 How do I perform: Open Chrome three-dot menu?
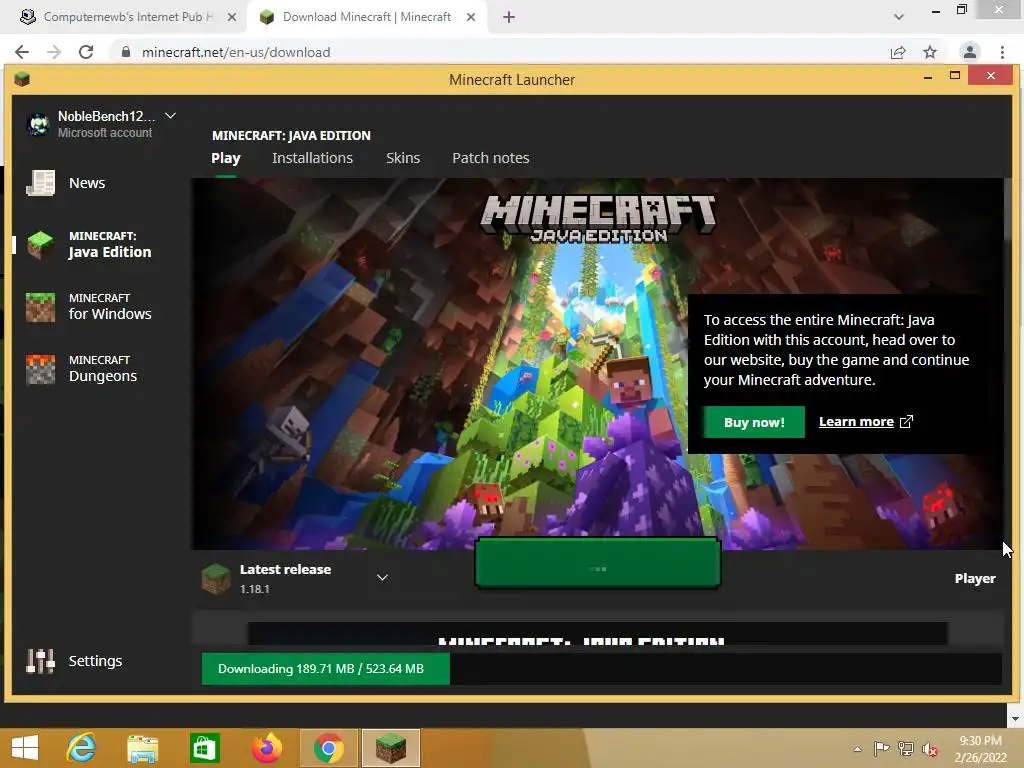pyautogui.click(x=1002, y=52)
